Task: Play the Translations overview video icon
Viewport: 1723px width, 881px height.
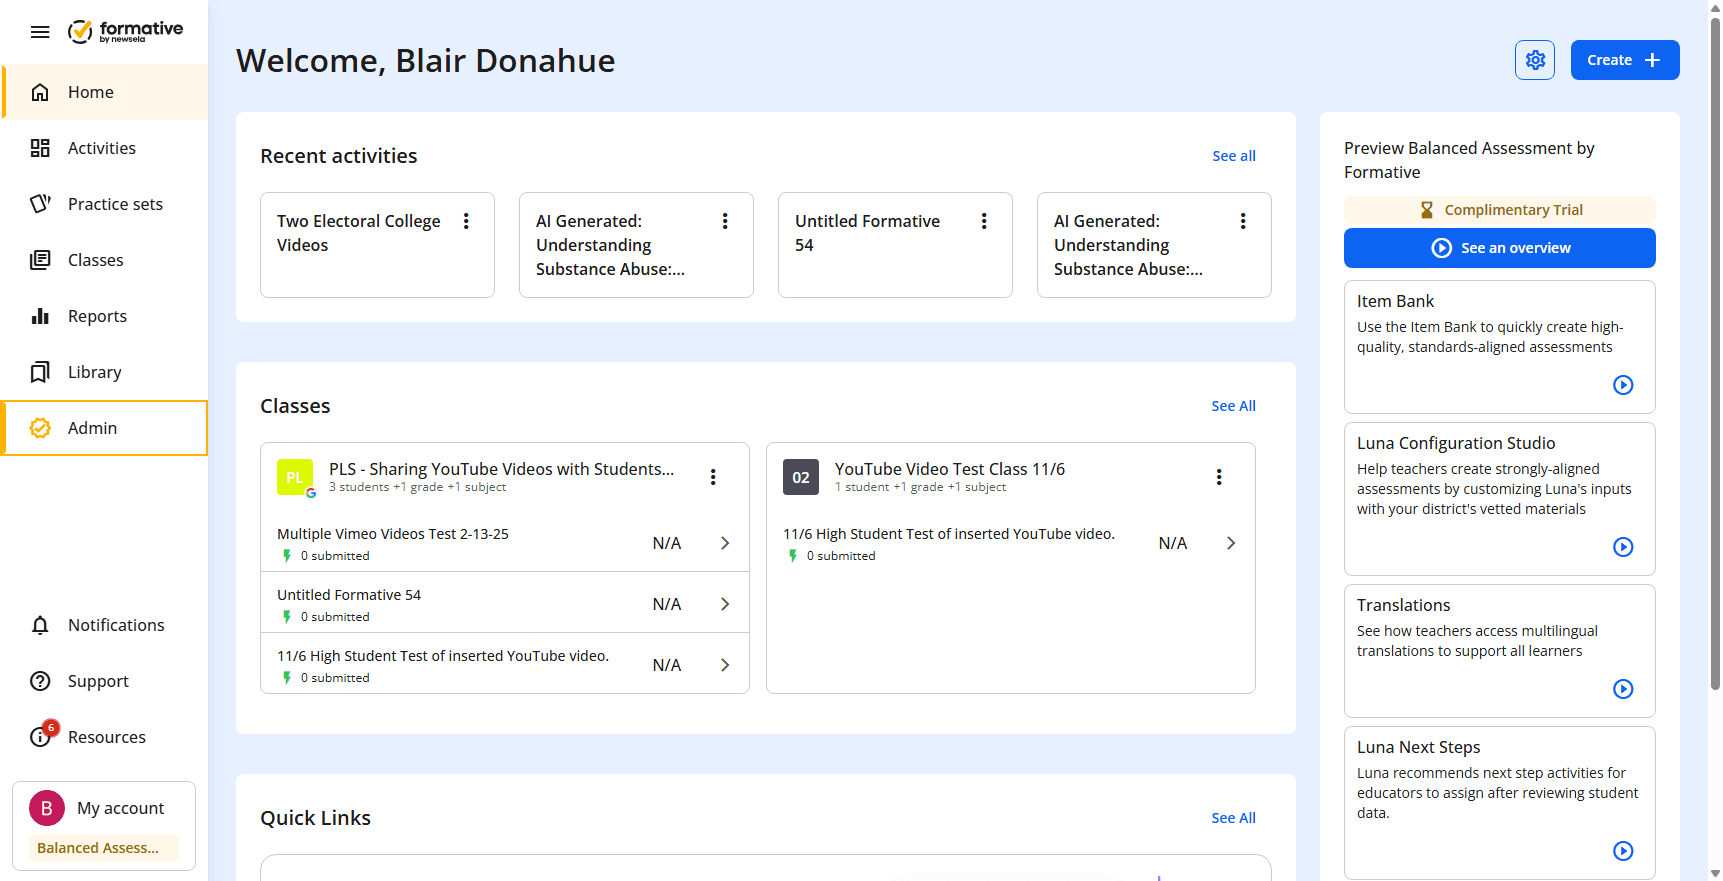Action: tap(1623, 689)
